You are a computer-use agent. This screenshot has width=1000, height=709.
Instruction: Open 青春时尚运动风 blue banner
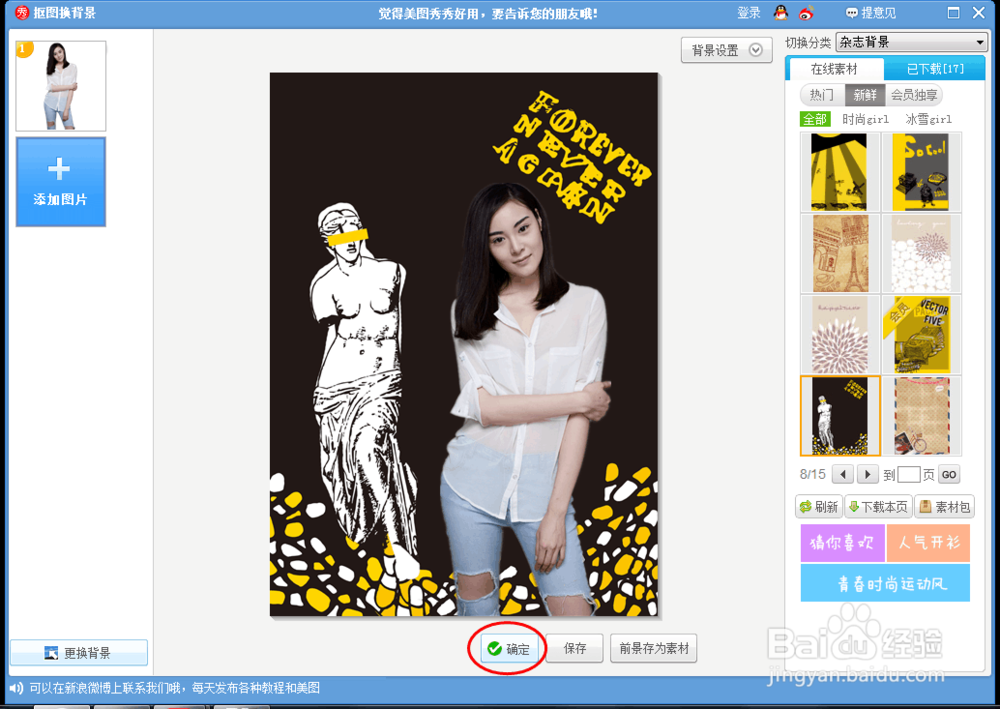[885, 583]
